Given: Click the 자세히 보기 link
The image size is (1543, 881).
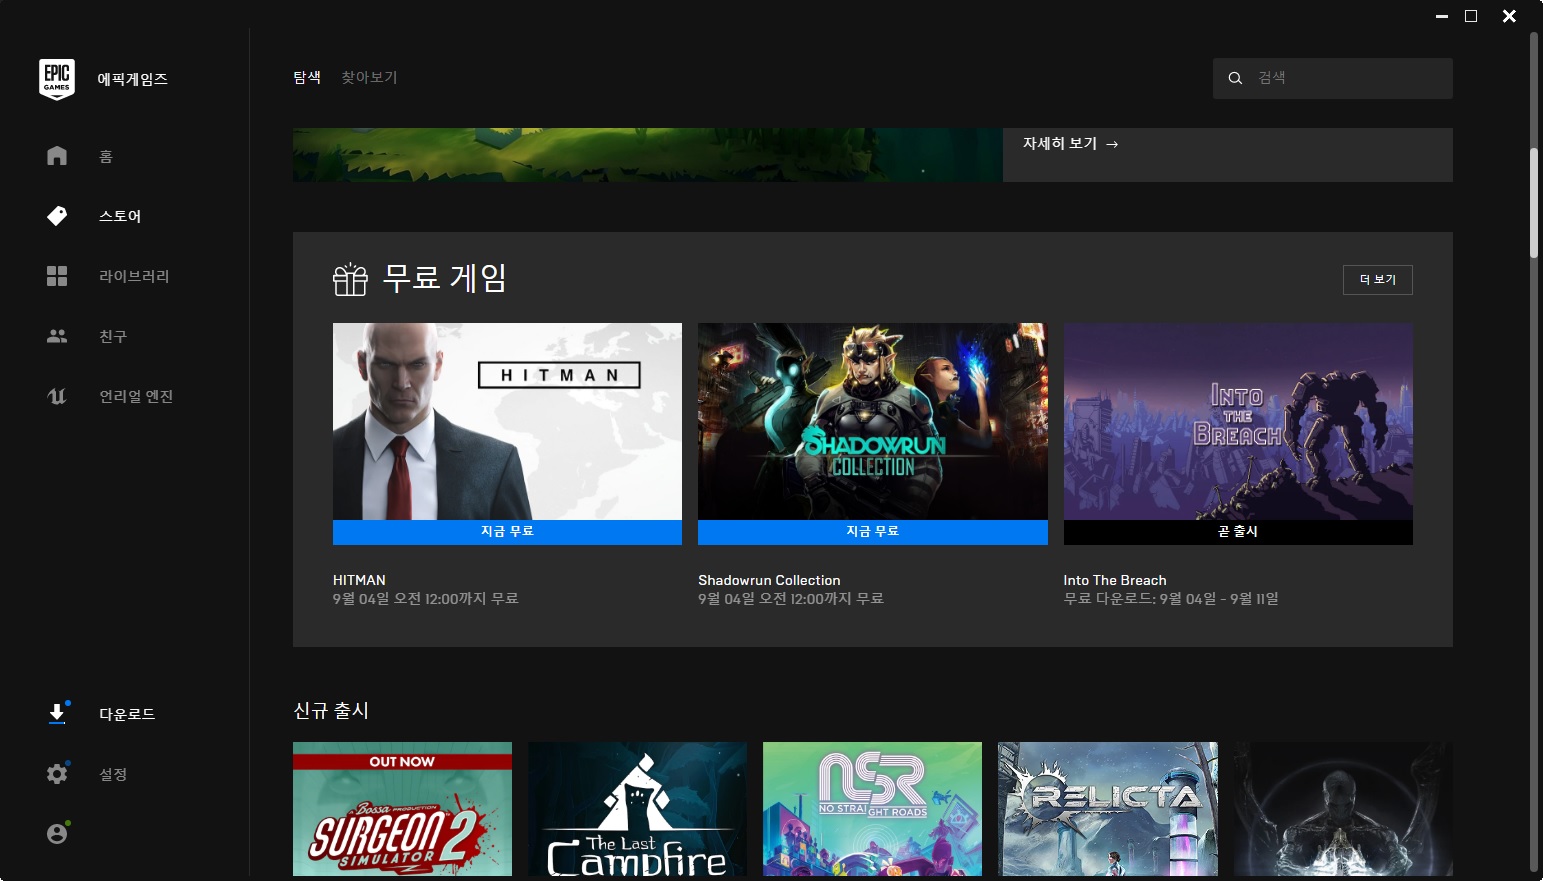Looking at the screenshot, I should coord(1070,144).
